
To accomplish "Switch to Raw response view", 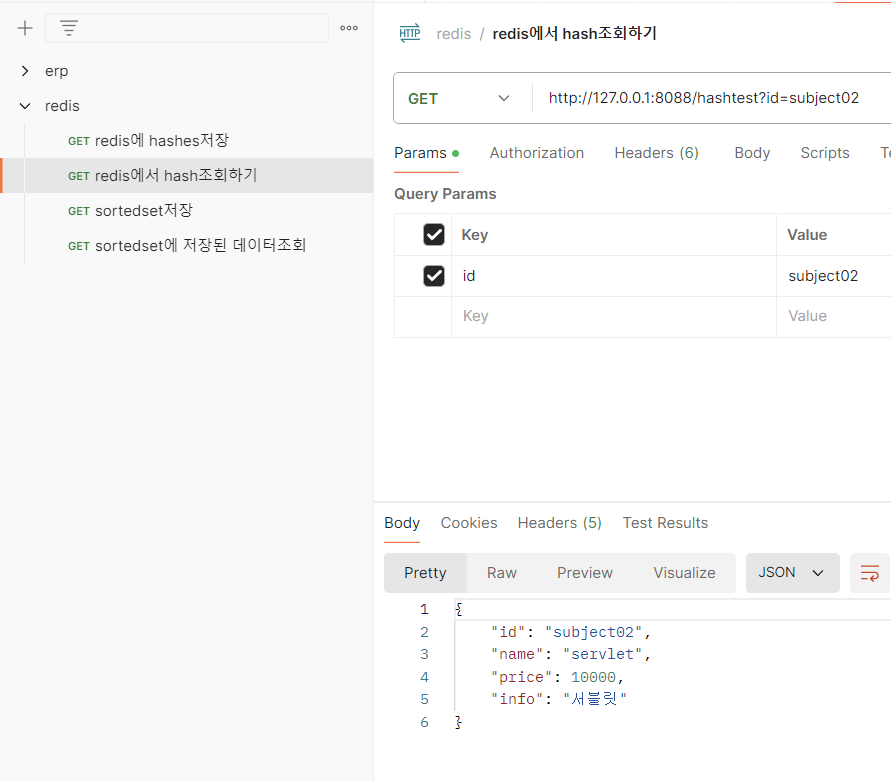I will 502,573.
